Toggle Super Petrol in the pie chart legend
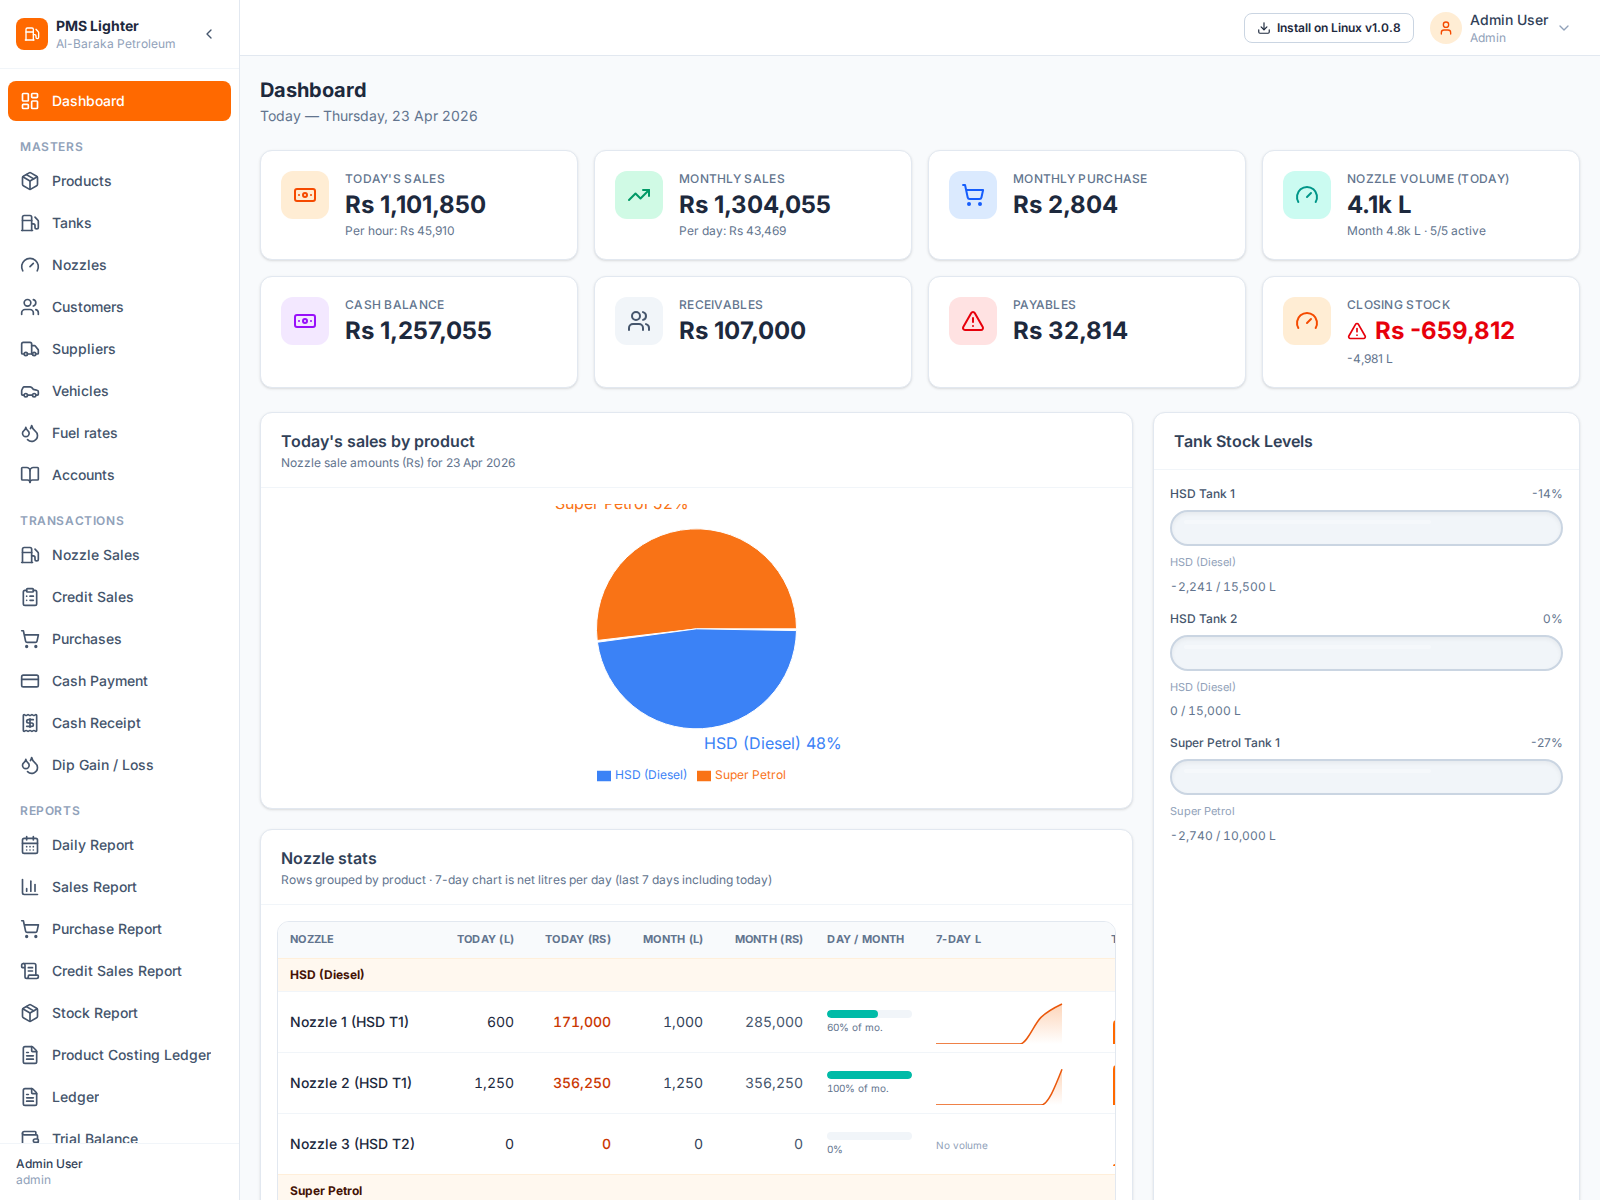Screen dimensions: 1600x1200 coord(741,775)
